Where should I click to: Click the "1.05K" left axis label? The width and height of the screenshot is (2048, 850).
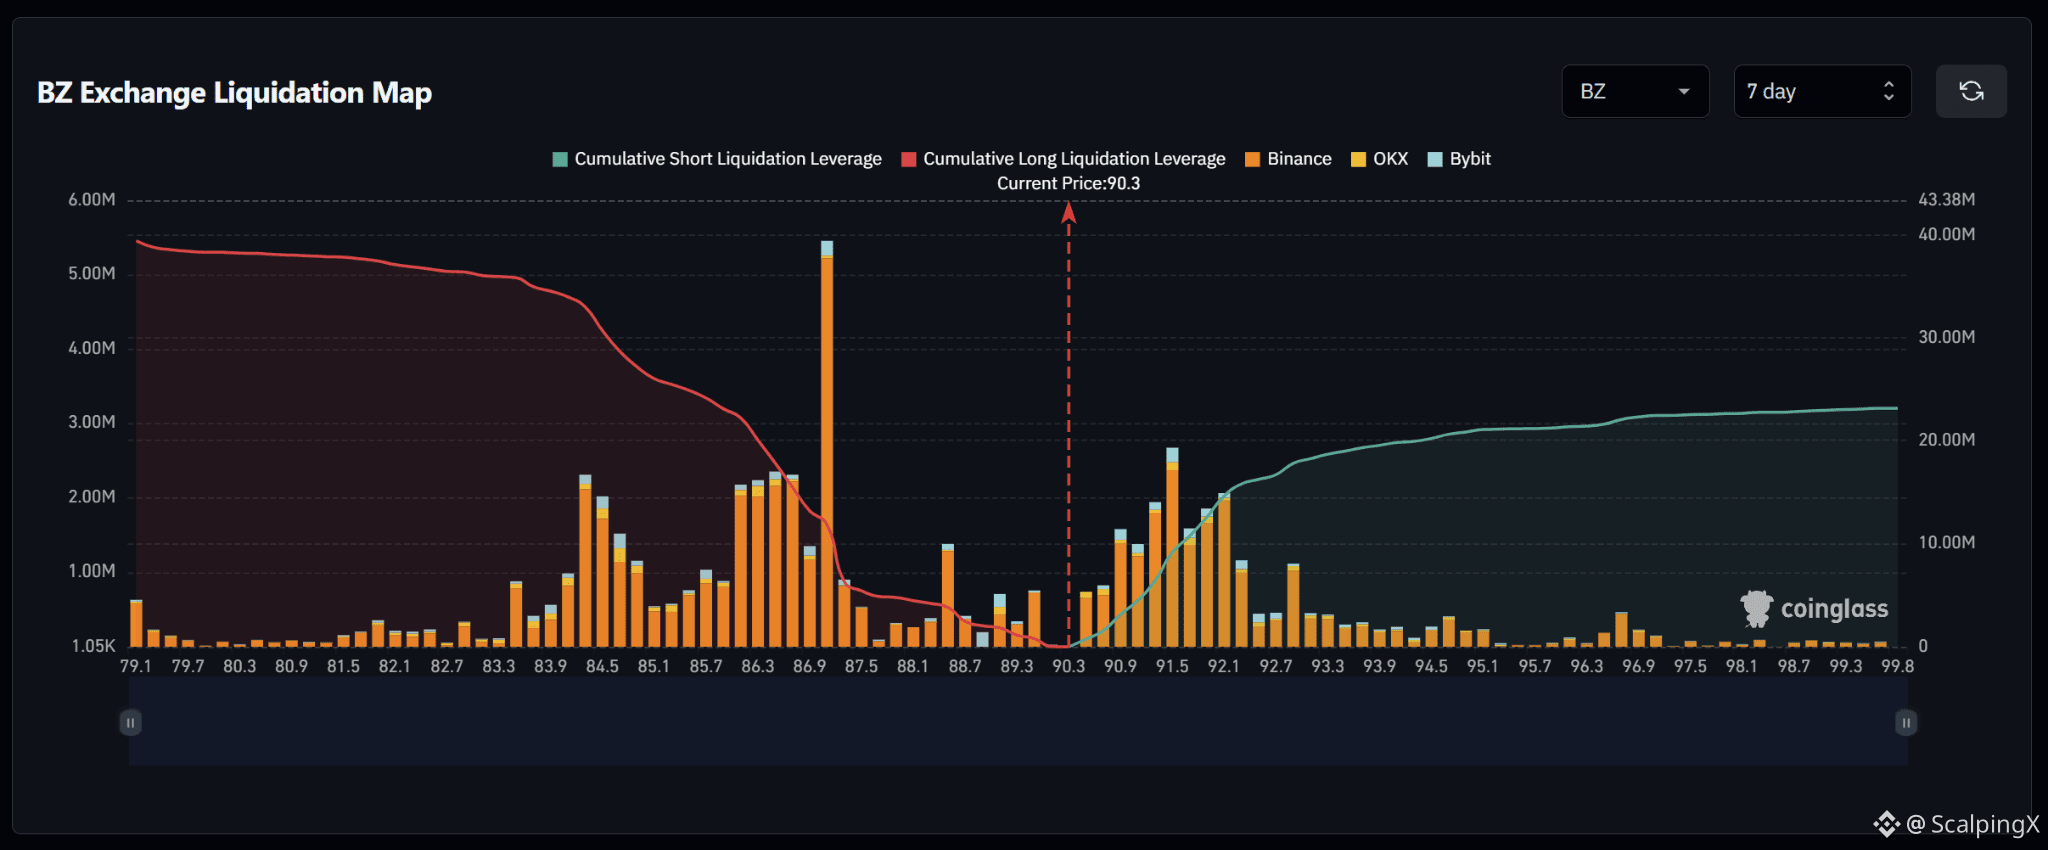[x=93, y=646]
